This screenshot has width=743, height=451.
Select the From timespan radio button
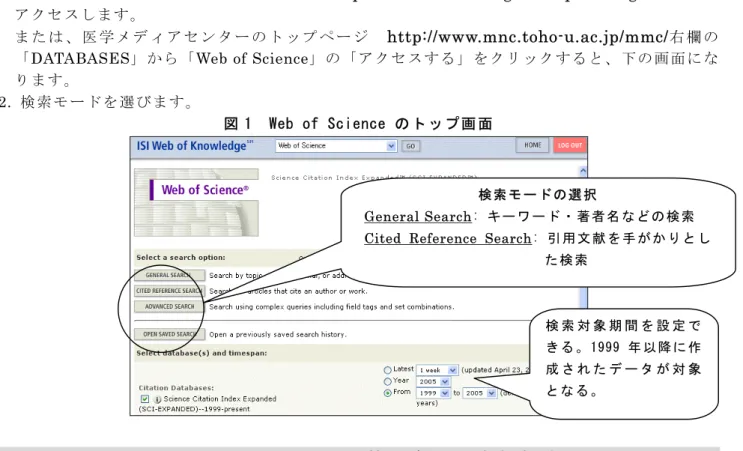388,393
